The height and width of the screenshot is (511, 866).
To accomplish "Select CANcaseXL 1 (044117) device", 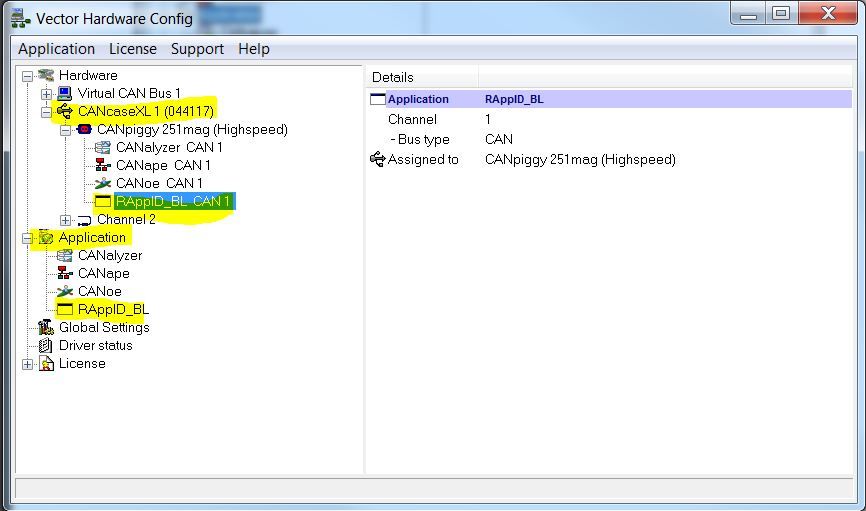I will pos(146,111).
